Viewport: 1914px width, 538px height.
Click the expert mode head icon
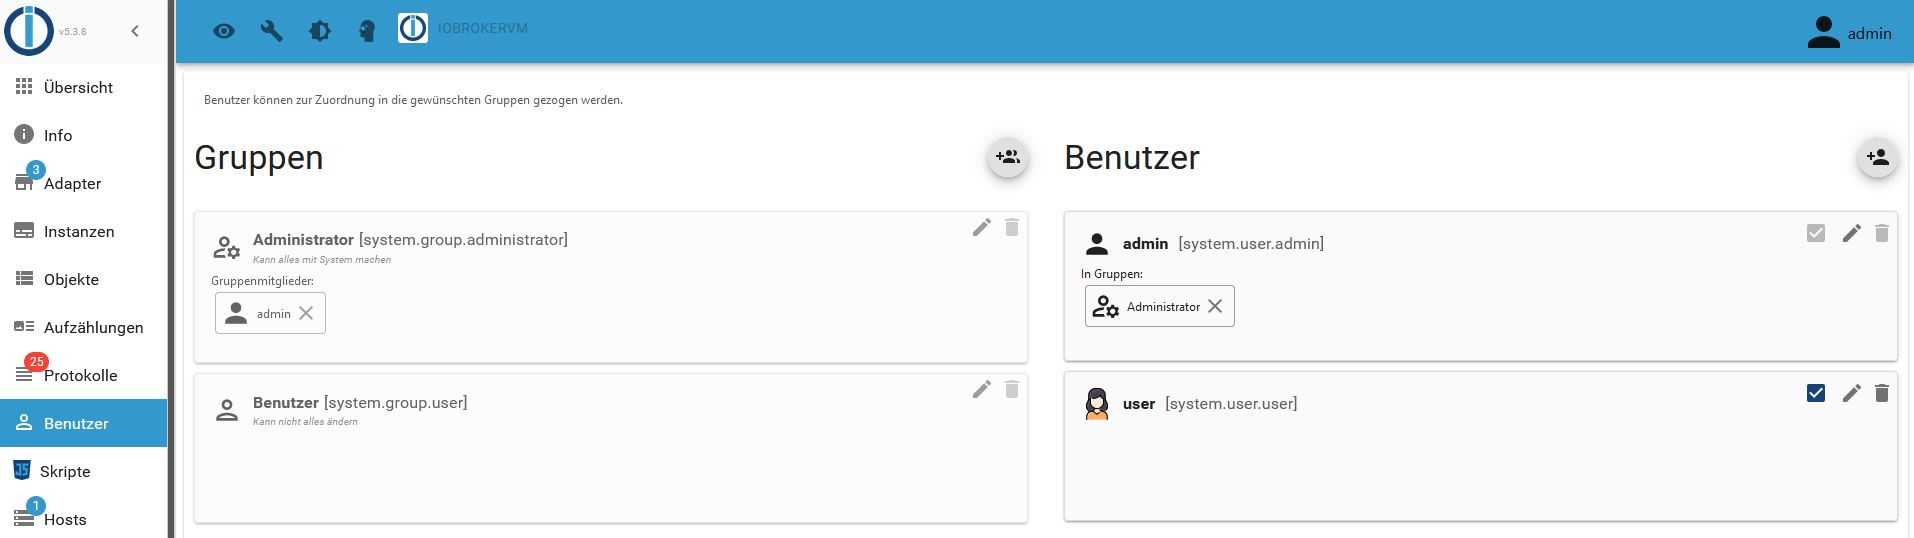point(367,31)
